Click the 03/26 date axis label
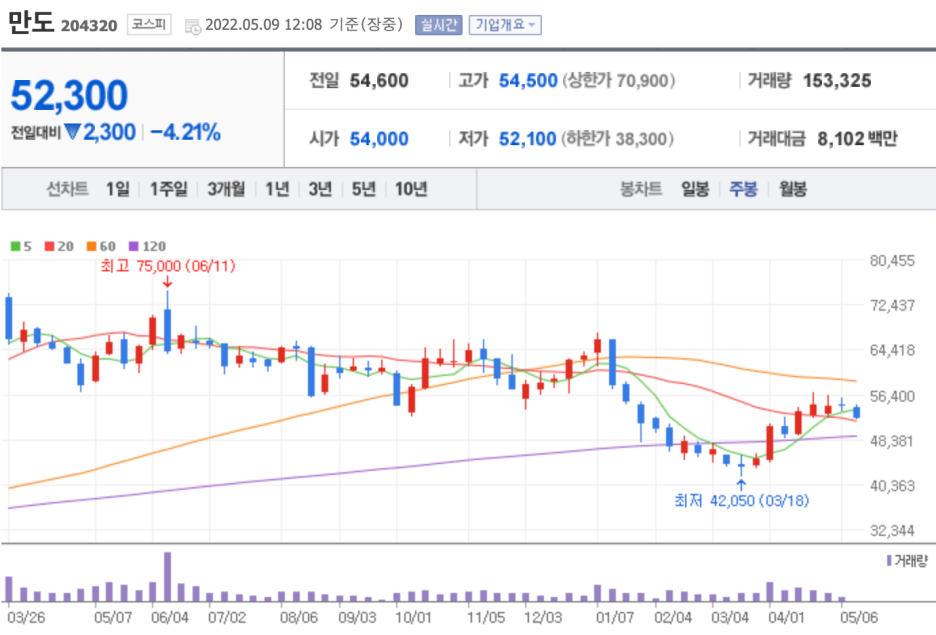The image size is (936, 635). pyautogui.click(x=26, y=617)
